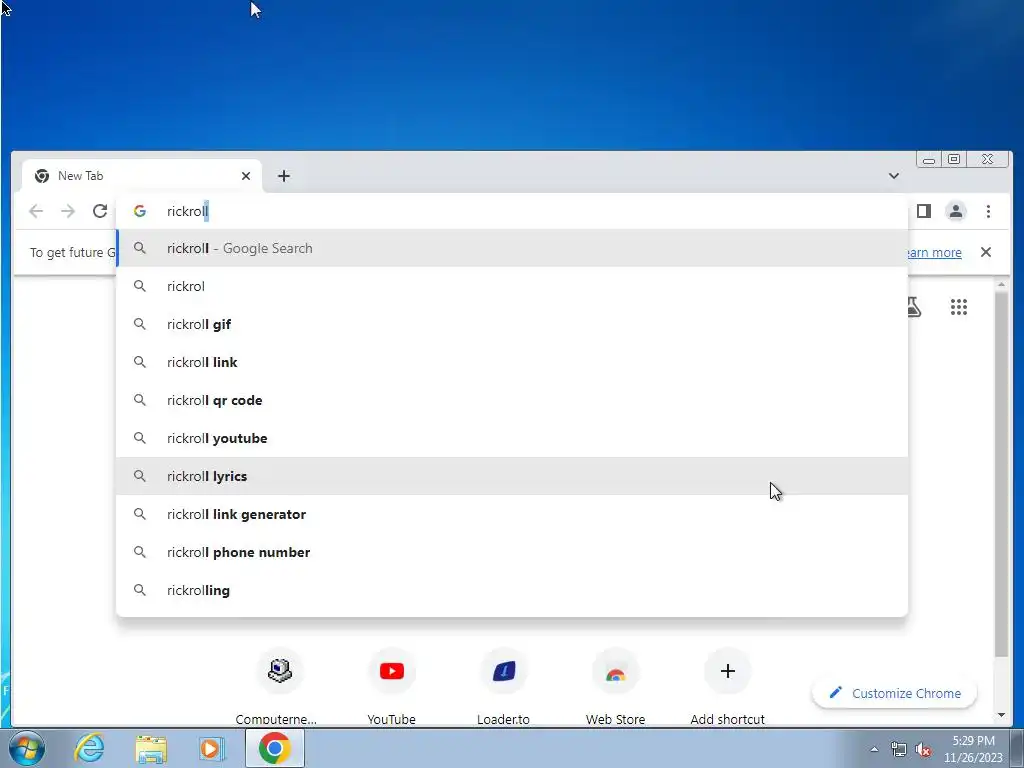The width and height of the screenshot is (1024, 768).
Task: Go forward using the forward arrow
Action: (x=68, y=211)
